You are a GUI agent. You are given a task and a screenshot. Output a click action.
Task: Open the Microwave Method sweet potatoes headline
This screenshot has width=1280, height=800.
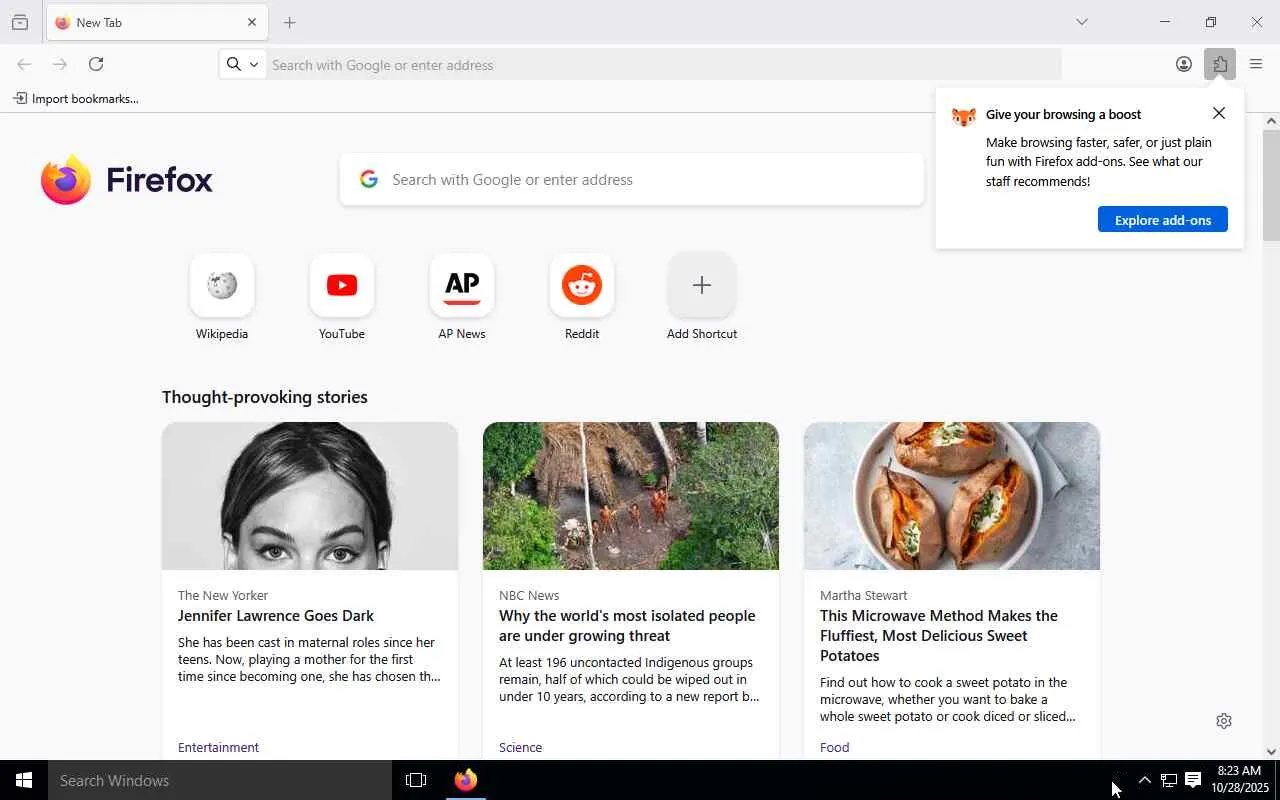coord(939,636)
